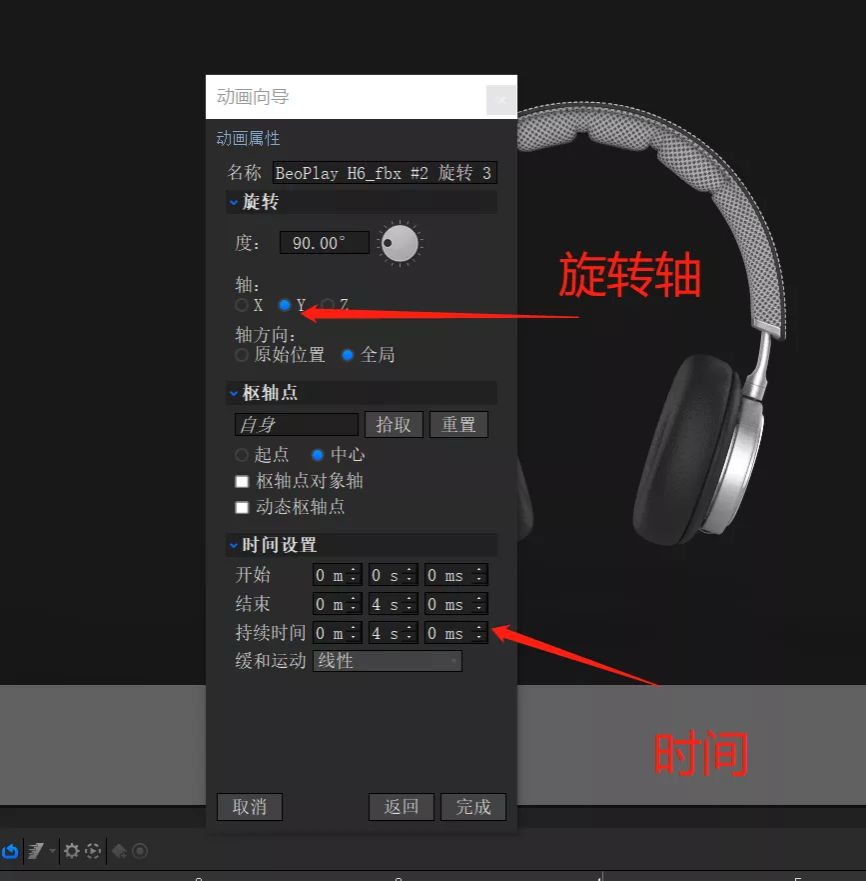Choose 原始位置 axis orientation
This screenshot has width=866, height=881.
242,355
